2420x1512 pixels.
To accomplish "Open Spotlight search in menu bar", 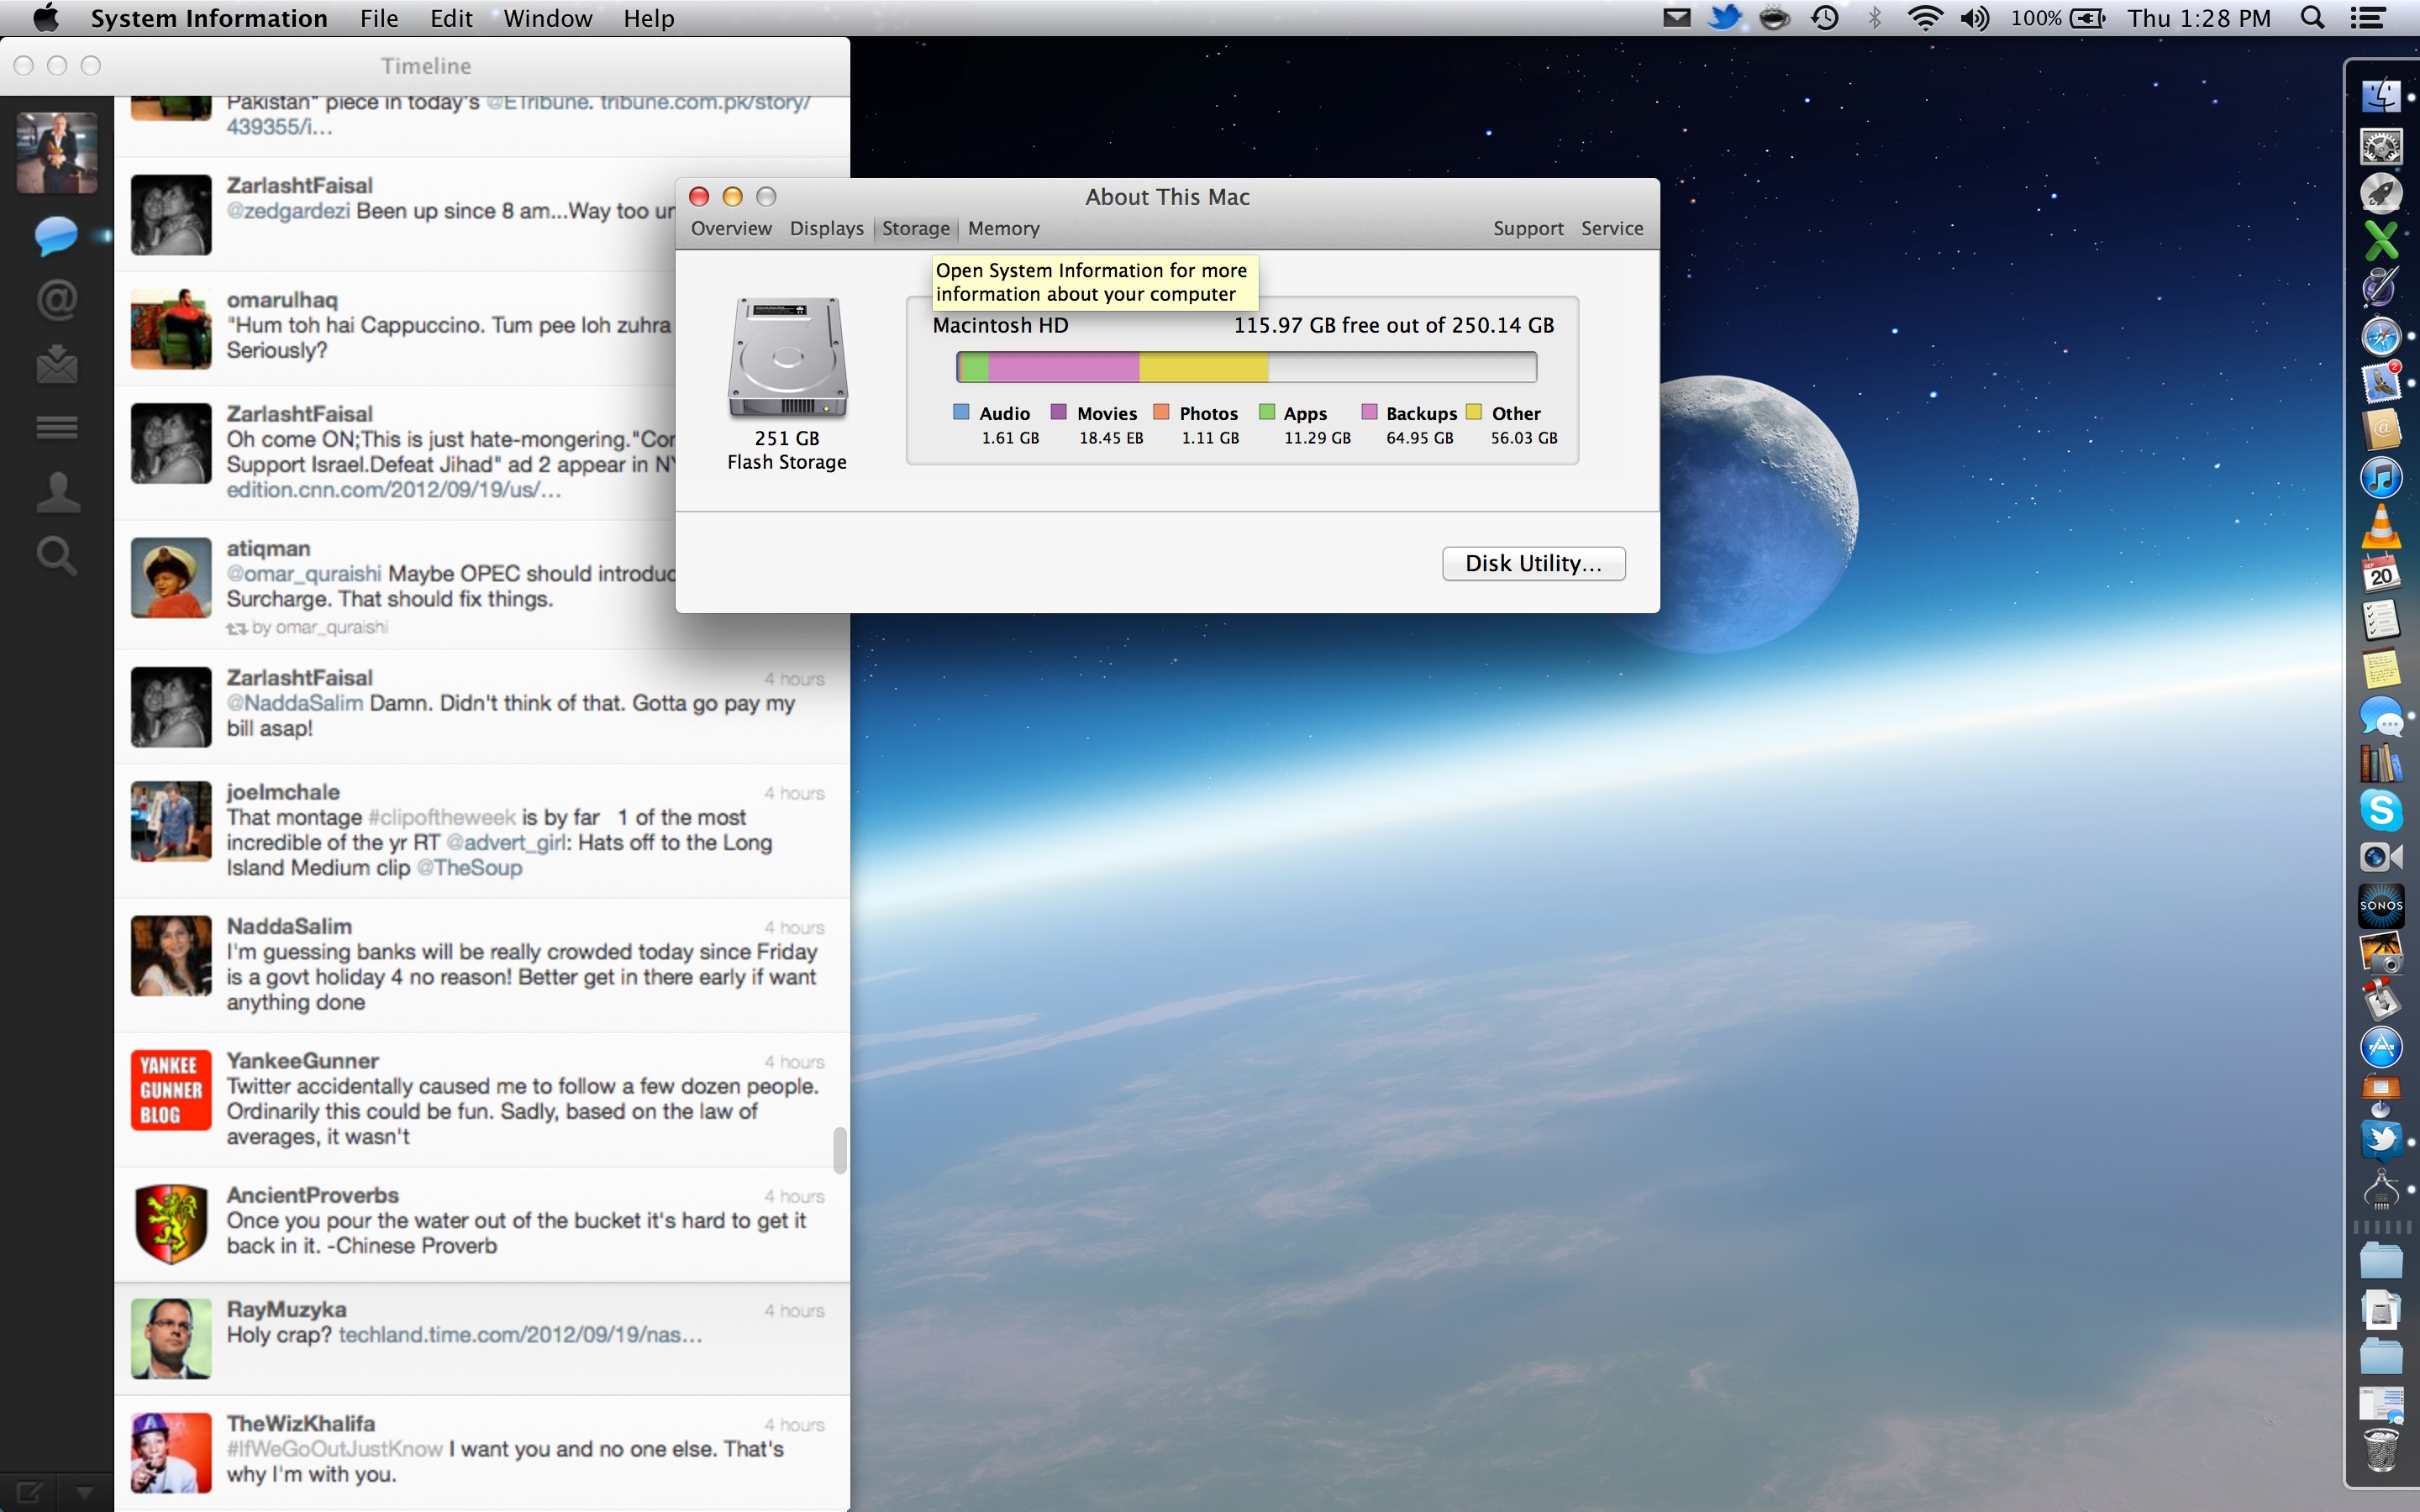I will coord(2312,18).
